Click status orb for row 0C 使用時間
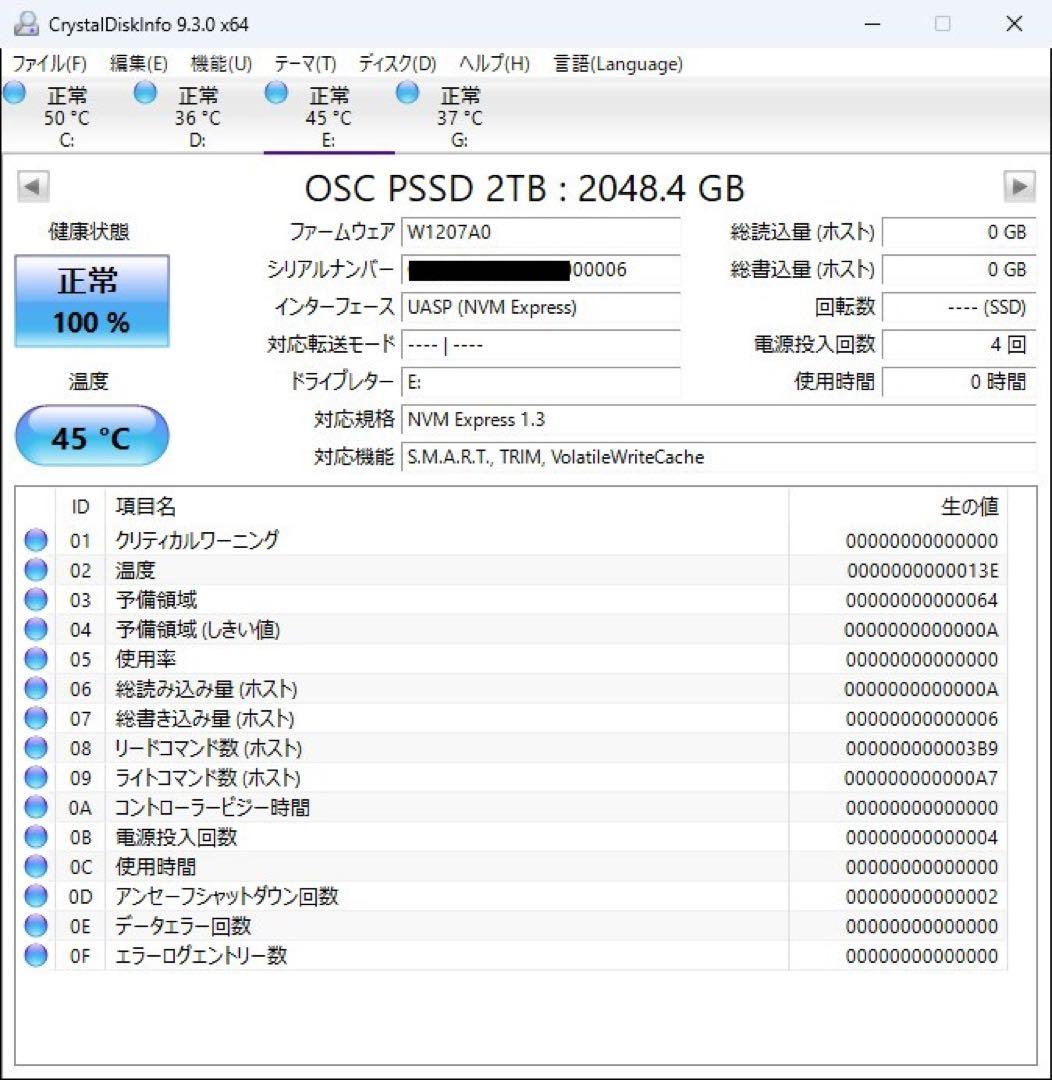This screenshot has width=1052, height=1080. pos(36,866)
